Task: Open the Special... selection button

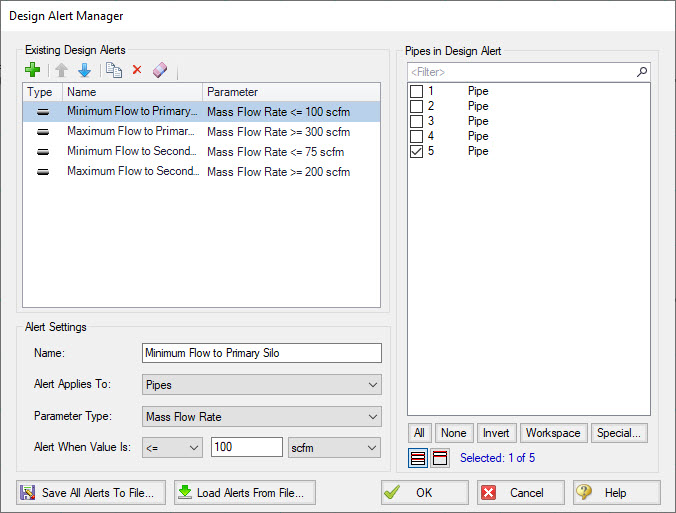Action: [619, 433]
